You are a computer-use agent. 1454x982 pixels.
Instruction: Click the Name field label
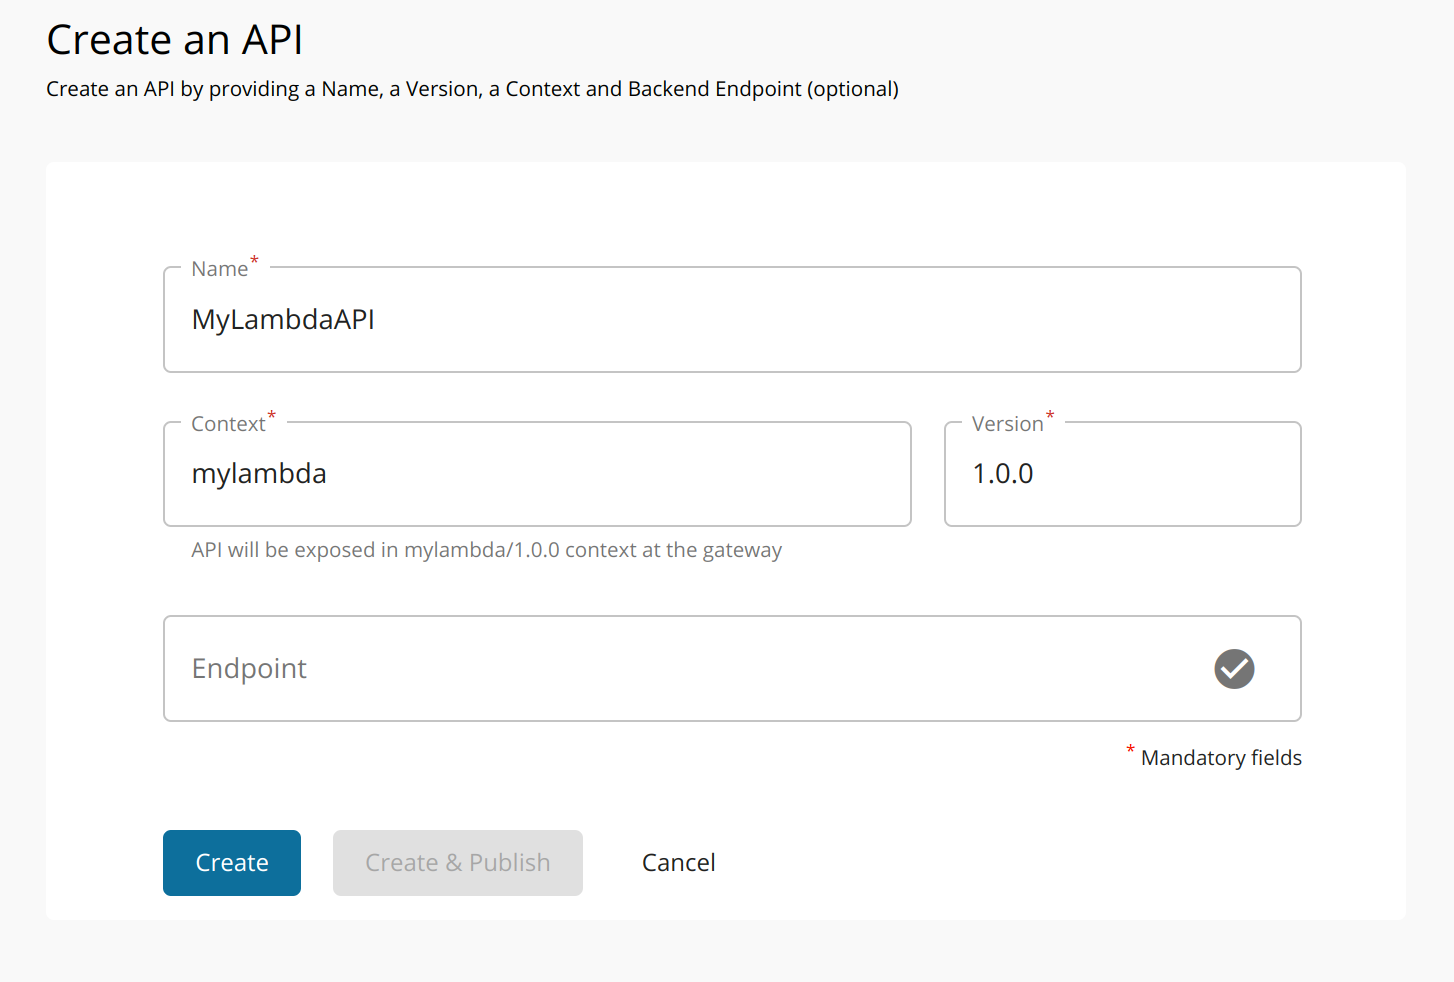[x=219, y=268]
